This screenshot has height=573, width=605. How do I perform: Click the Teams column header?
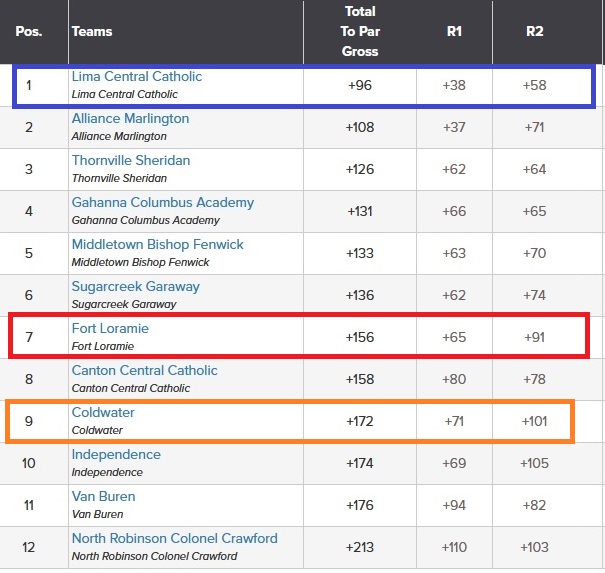pos(92,31)
